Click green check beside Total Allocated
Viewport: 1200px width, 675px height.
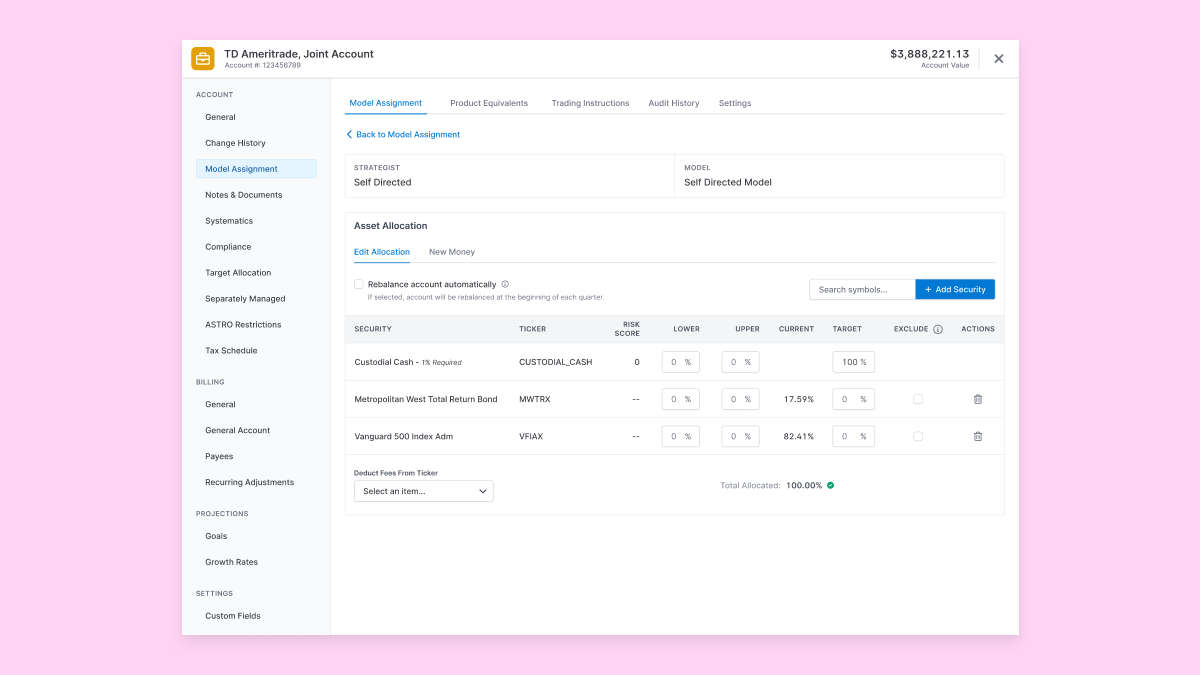830,485
